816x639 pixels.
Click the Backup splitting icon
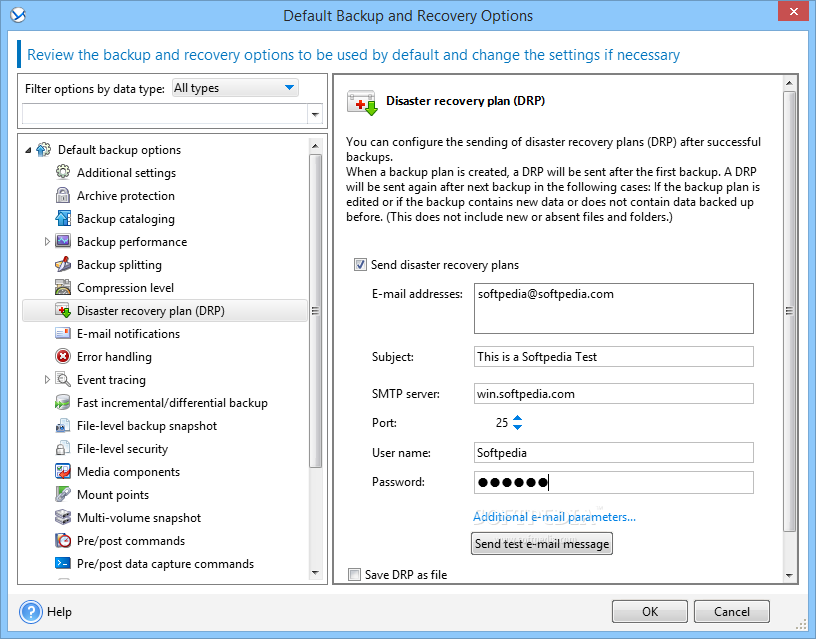point(63,264)
